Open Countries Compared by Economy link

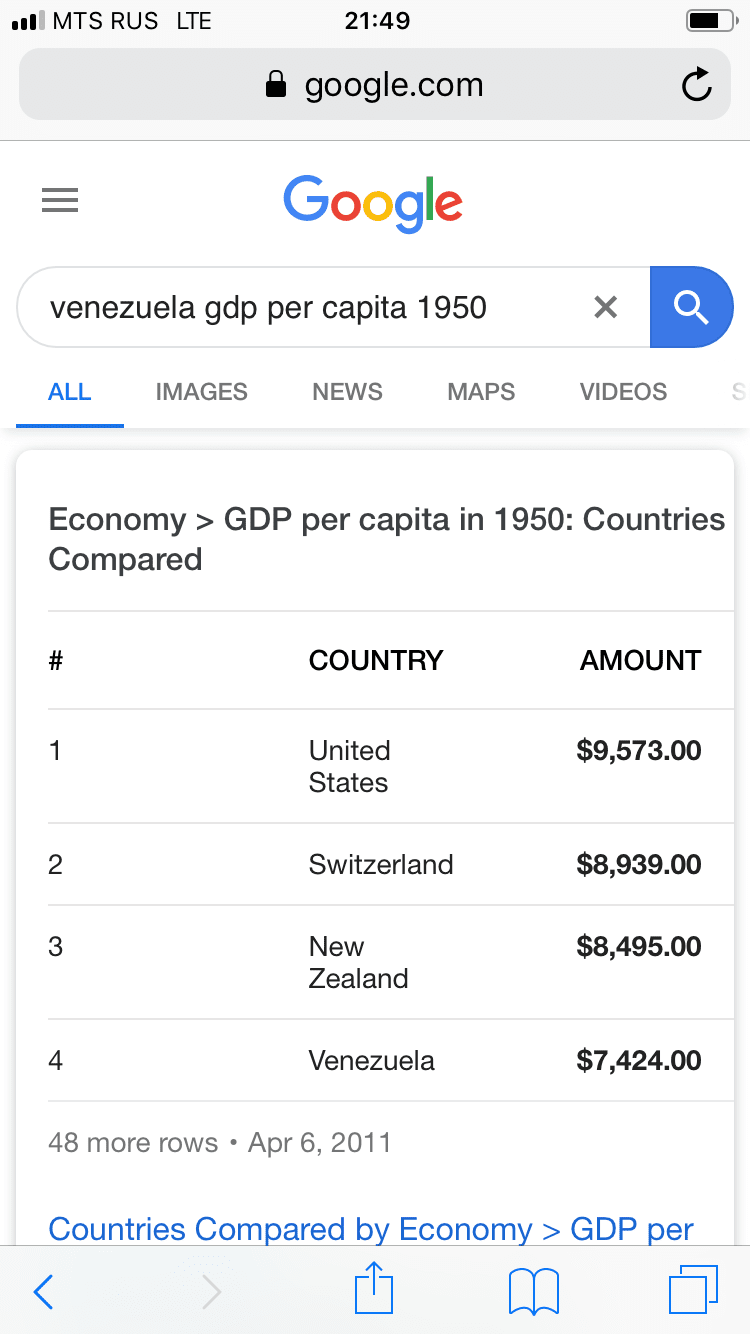coord(371,1229)
